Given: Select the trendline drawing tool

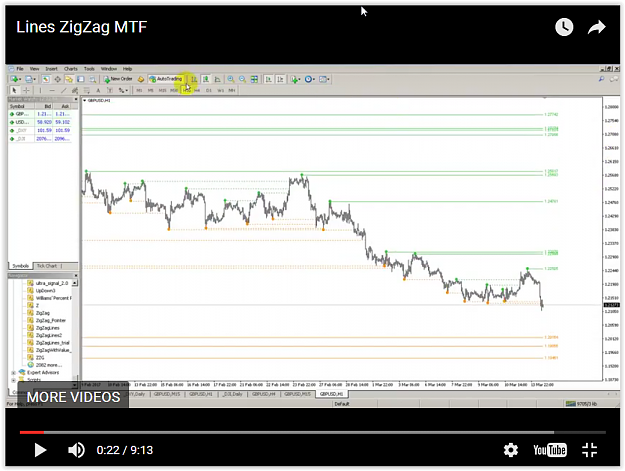Looking at the screenshot, I should [63, 90].
